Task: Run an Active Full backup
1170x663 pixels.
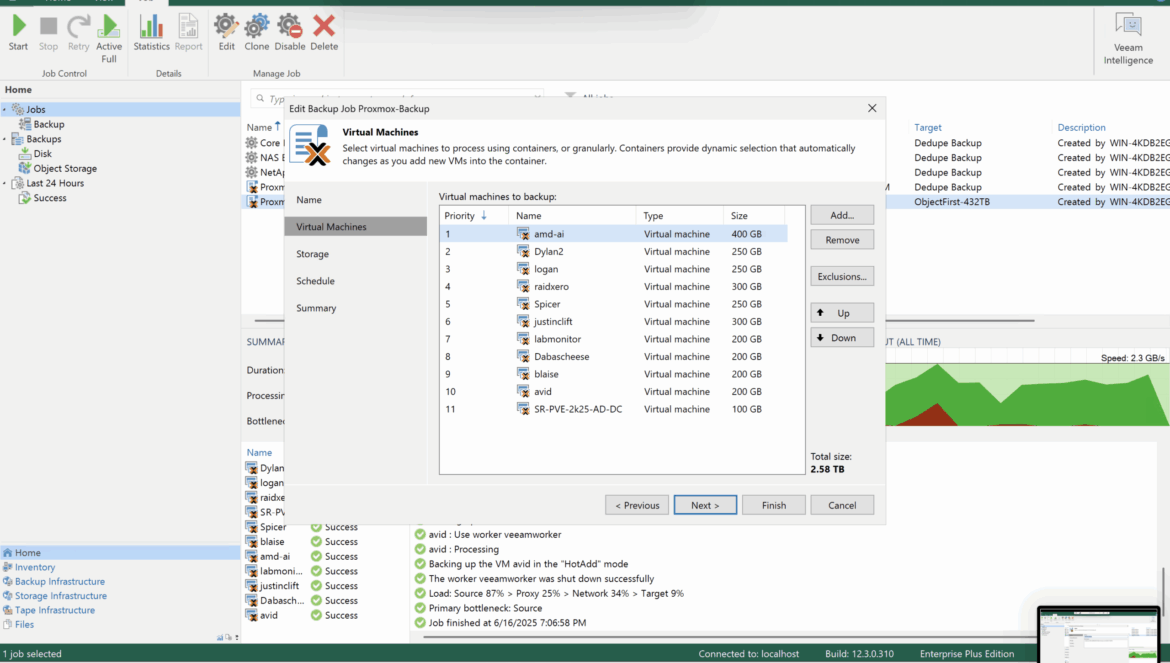Action: click(x=109, y=39)
